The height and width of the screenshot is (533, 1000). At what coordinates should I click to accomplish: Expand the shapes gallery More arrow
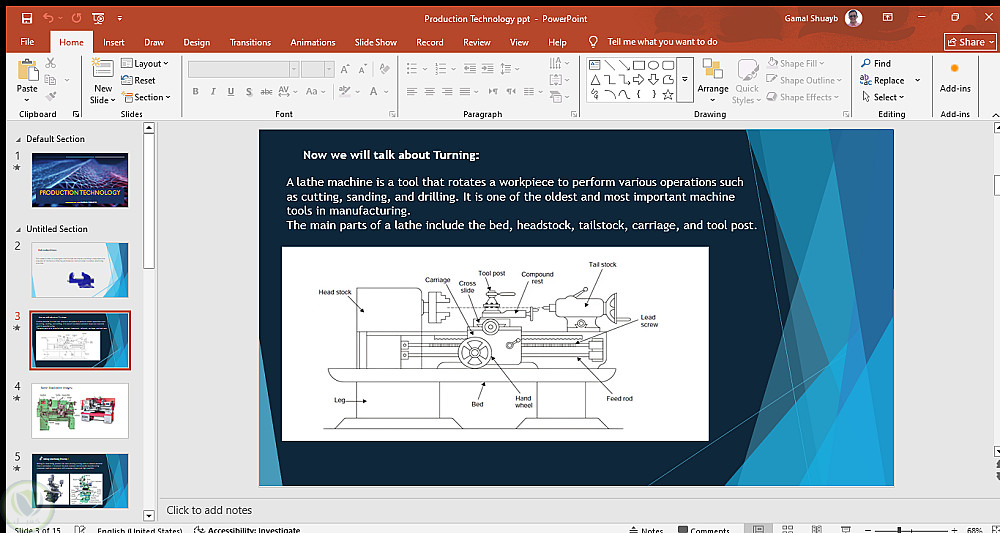tap(685, 80)
